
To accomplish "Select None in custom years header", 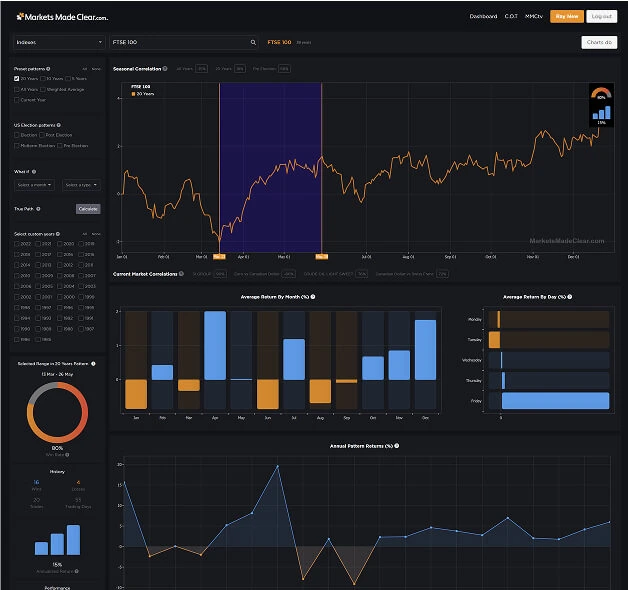I will click(96, 234).
